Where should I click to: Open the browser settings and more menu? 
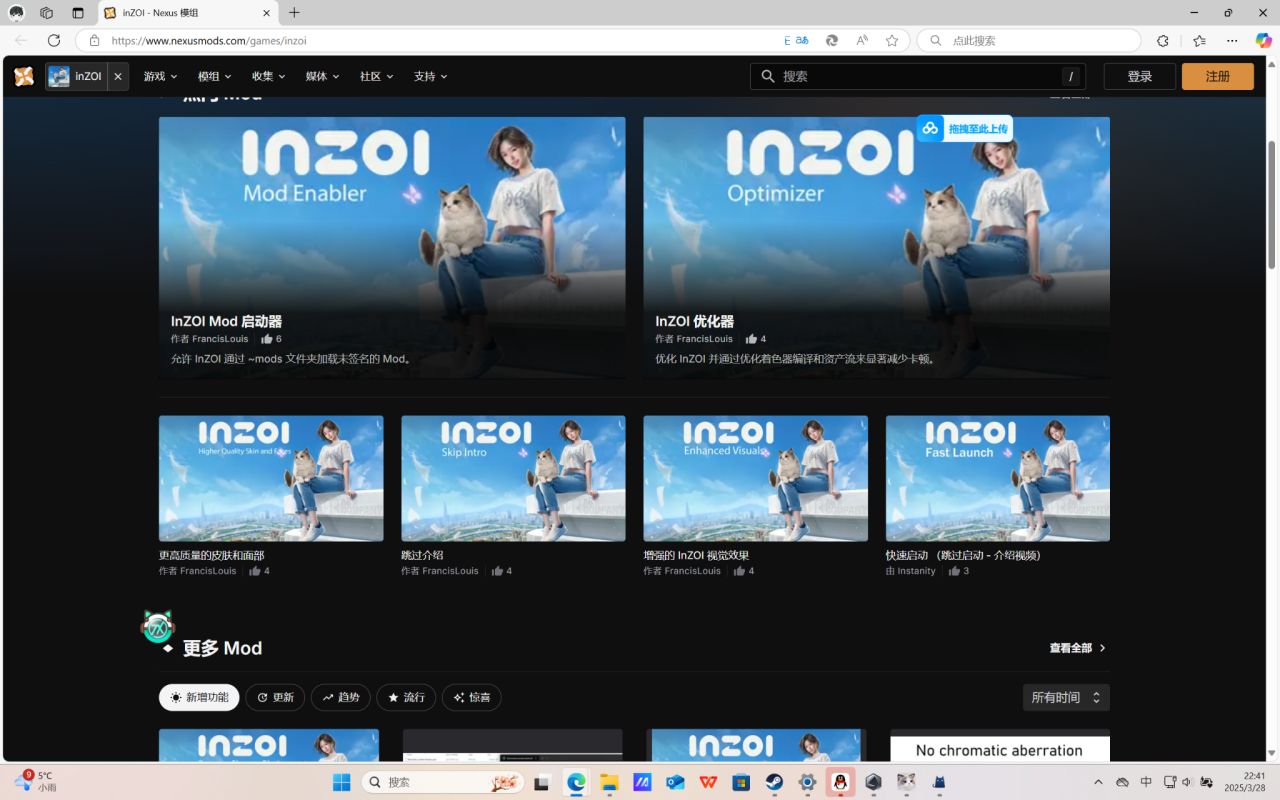tap(1232, 40)
